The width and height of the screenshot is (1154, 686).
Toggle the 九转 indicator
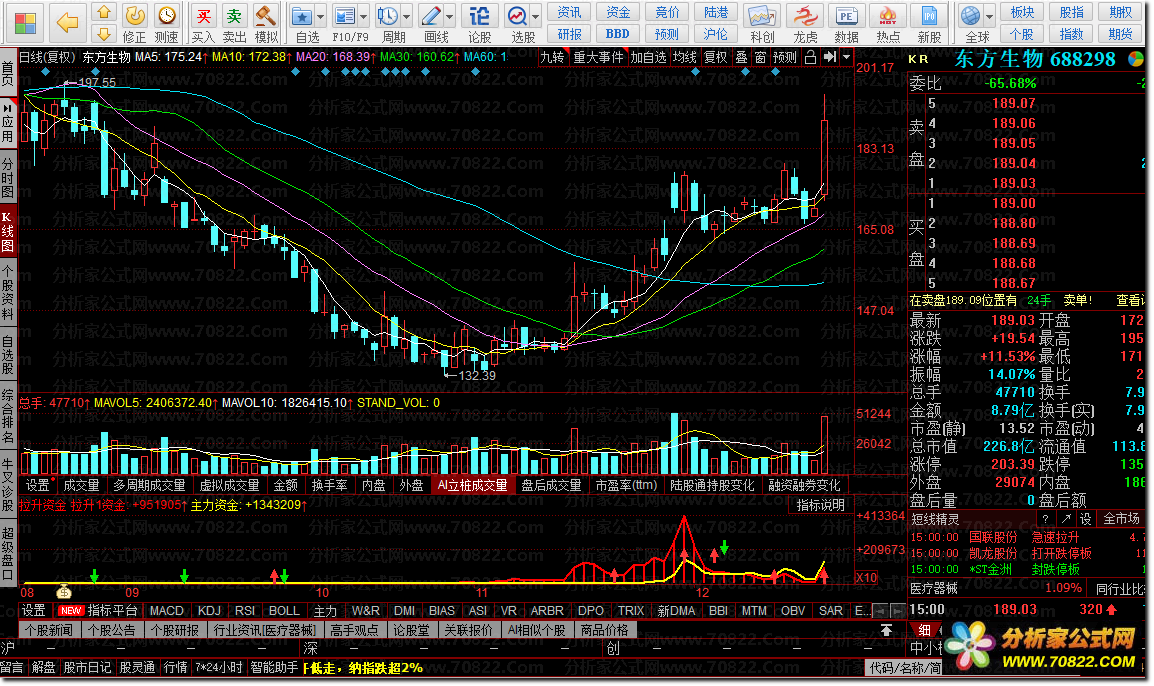click(552, 57)
